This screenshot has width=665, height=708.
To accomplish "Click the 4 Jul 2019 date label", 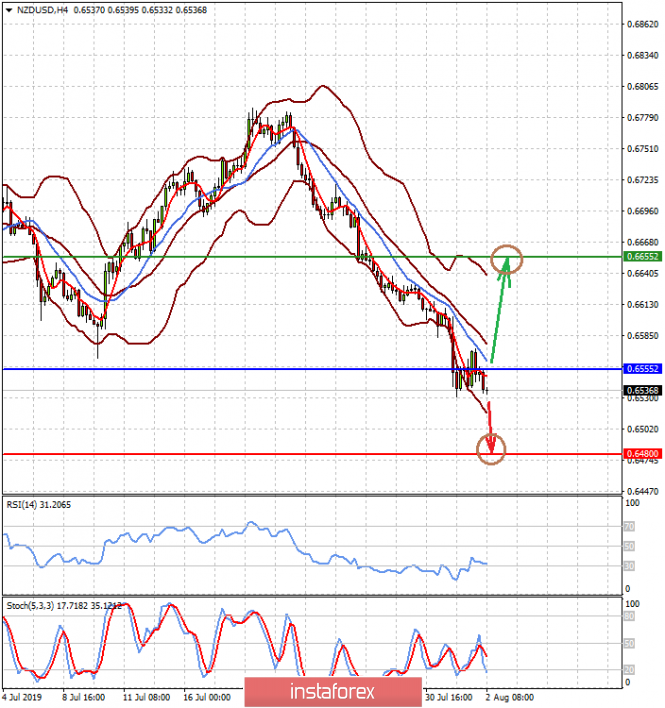I will pyautogui.click(x=22, y=697).
